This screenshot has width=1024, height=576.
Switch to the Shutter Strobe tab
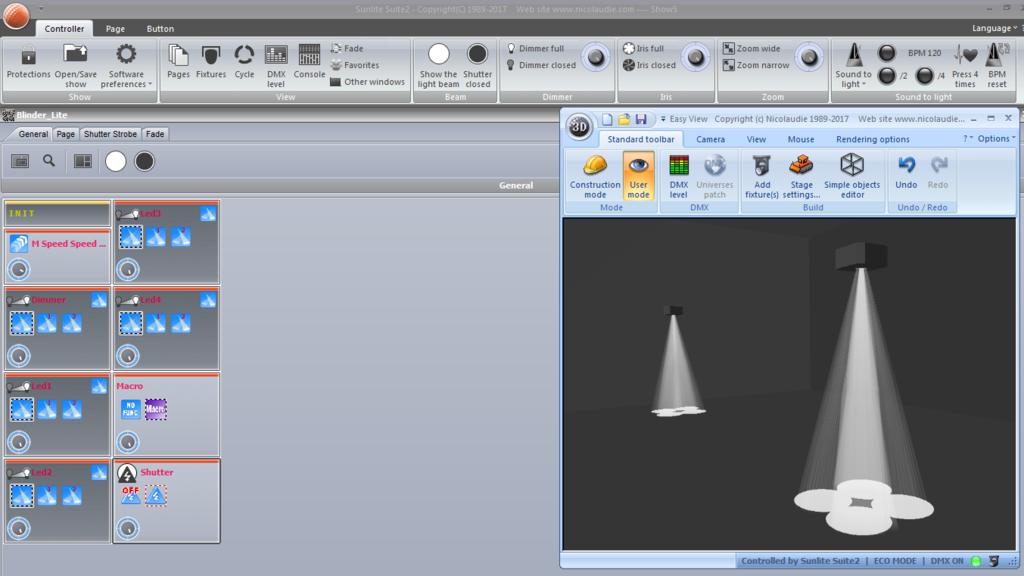pos(110,134)
